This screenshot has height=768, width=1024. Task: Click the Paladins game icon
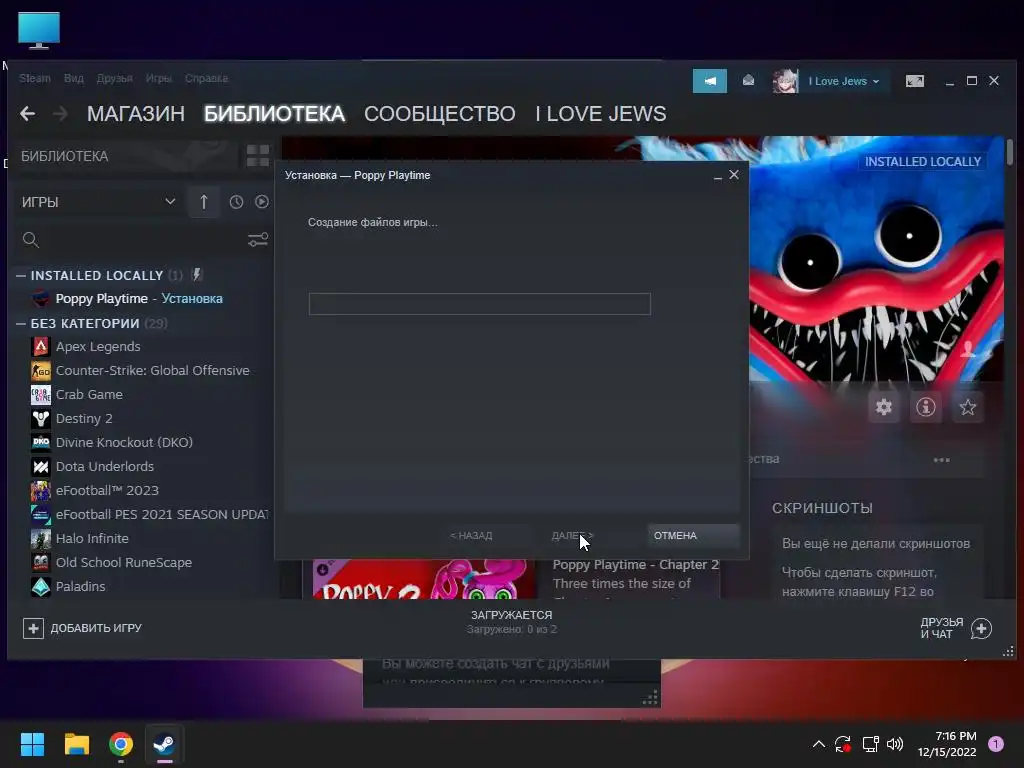point(40,586)
